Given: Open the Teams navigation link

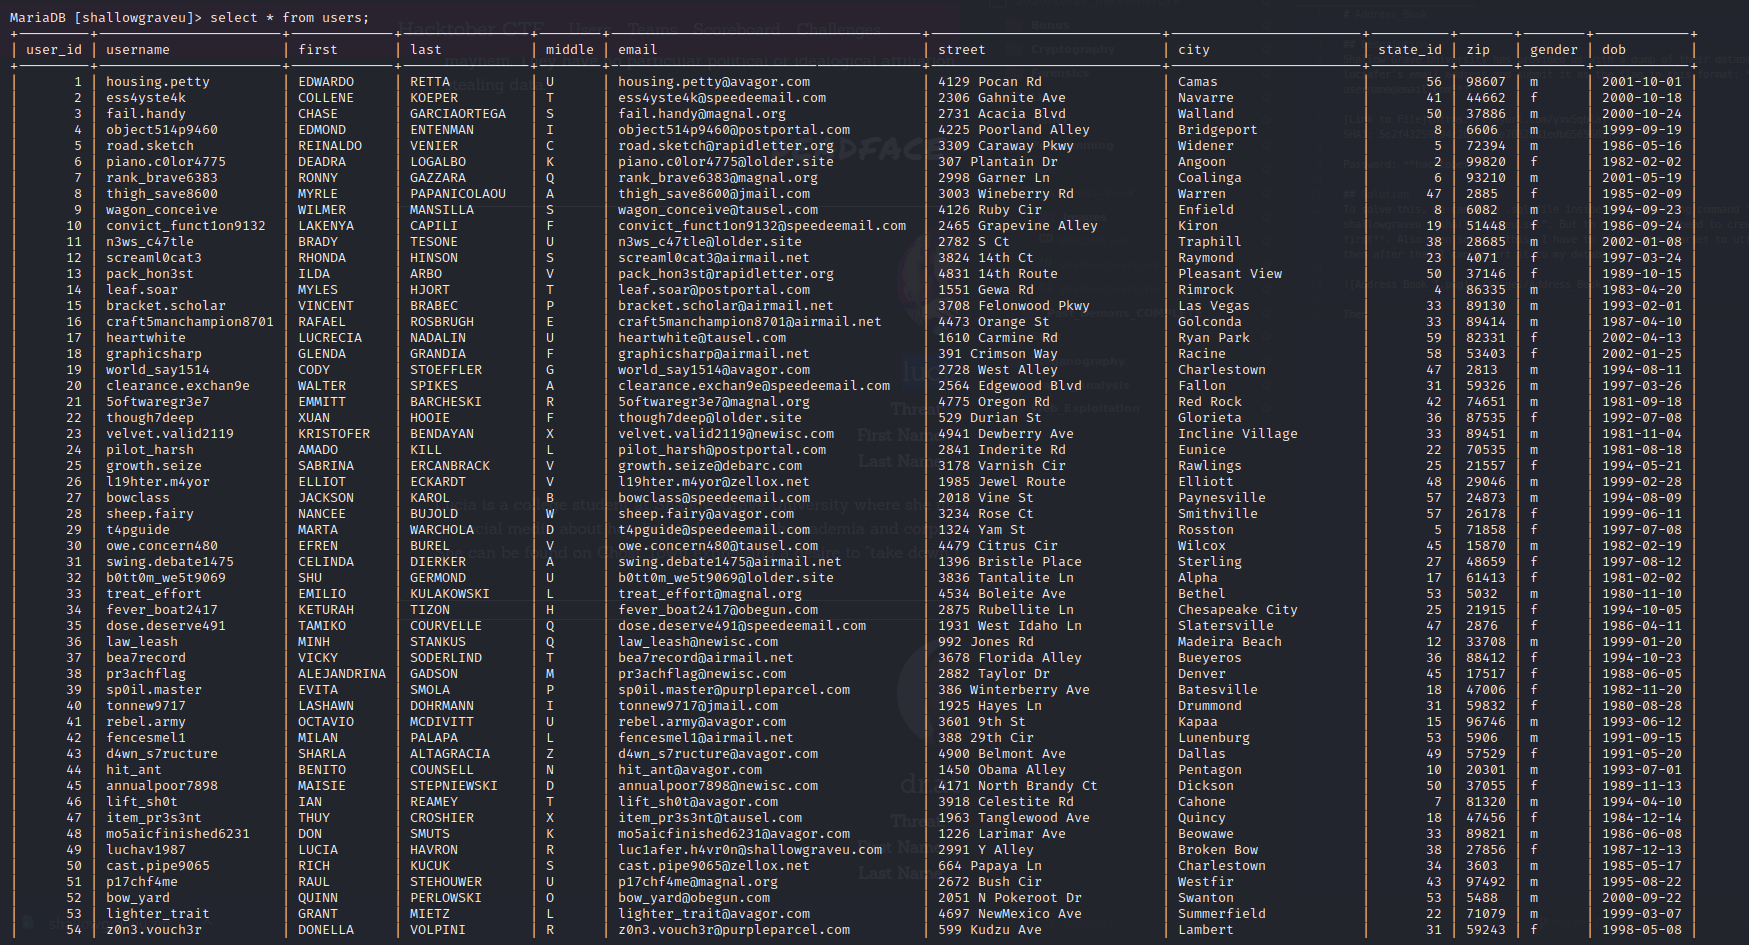Looking at the screenshot, I should 653,27.
